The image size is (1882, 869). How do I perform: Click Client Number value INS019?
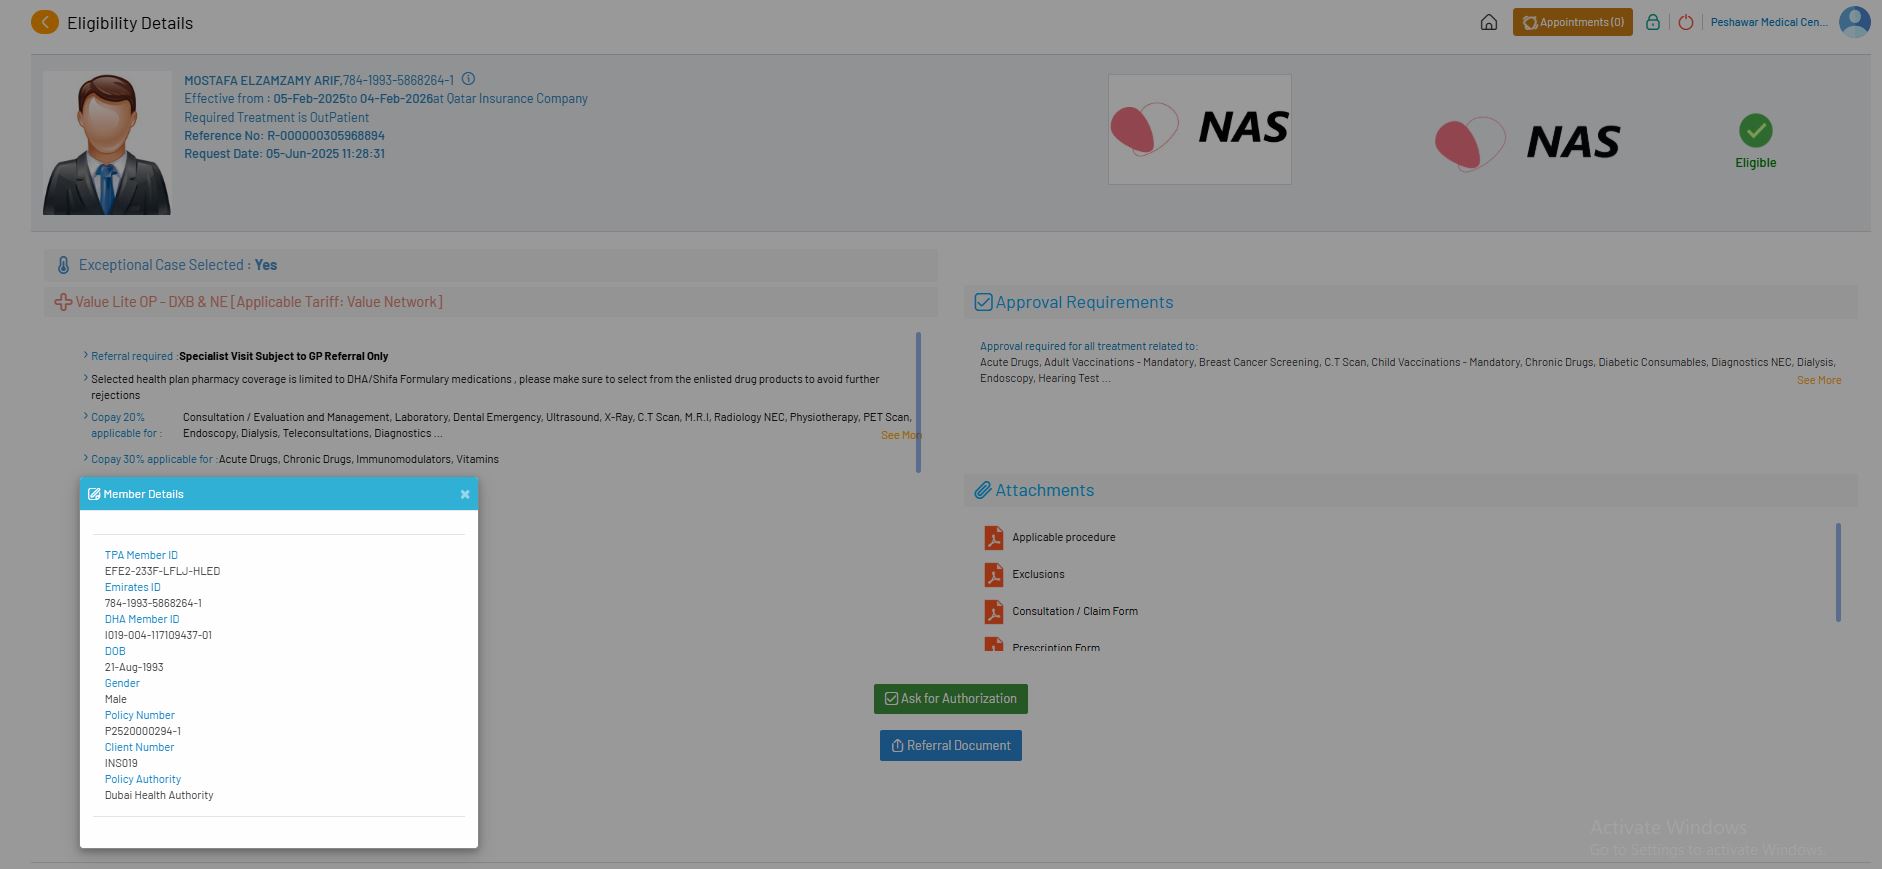pos(121,763)
